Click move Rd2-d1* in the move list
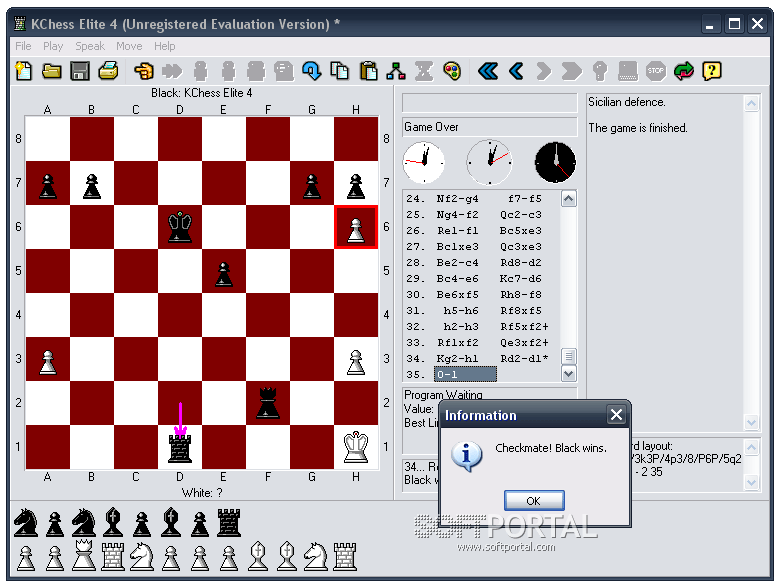Viewport: 778px width, 585px height. pos(524,358)
